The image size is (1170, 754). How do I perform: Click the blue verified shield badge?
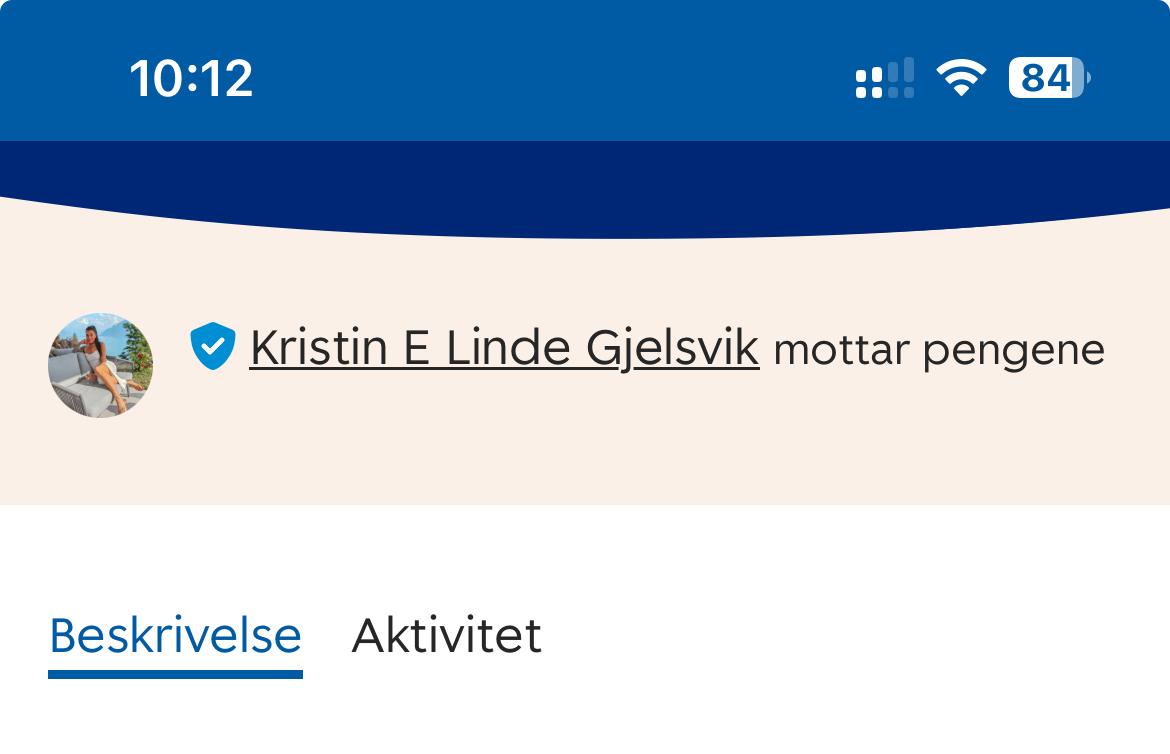212,346
